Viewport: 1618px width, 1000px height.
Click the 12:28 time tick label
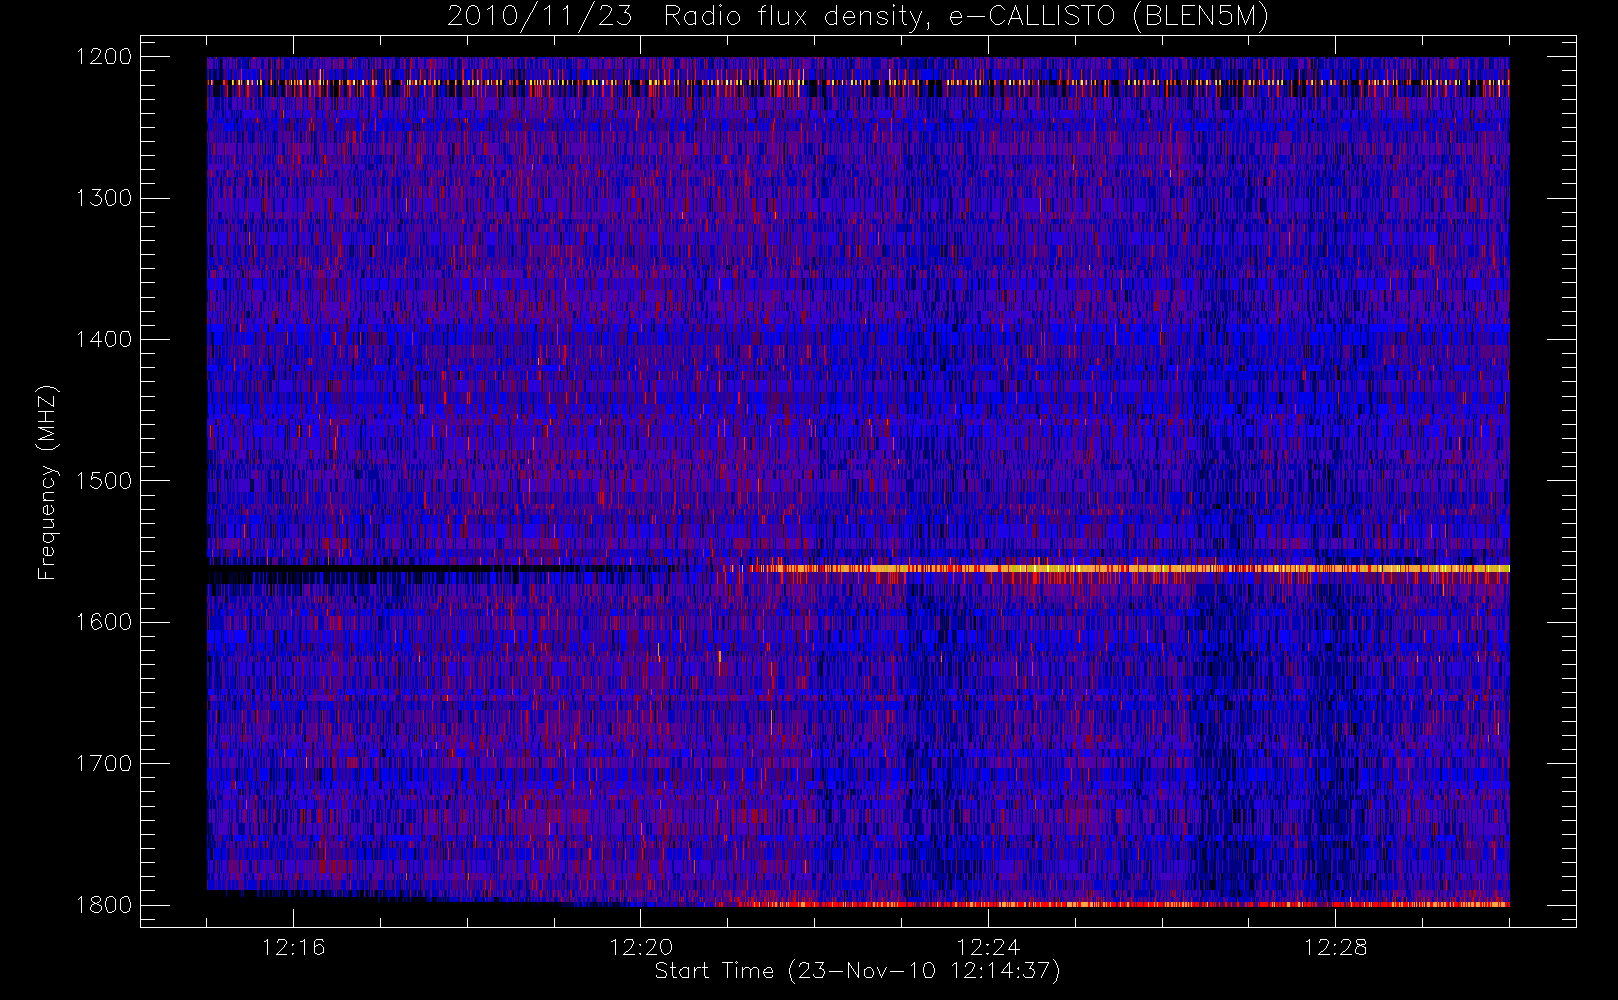coord(1335,947)
